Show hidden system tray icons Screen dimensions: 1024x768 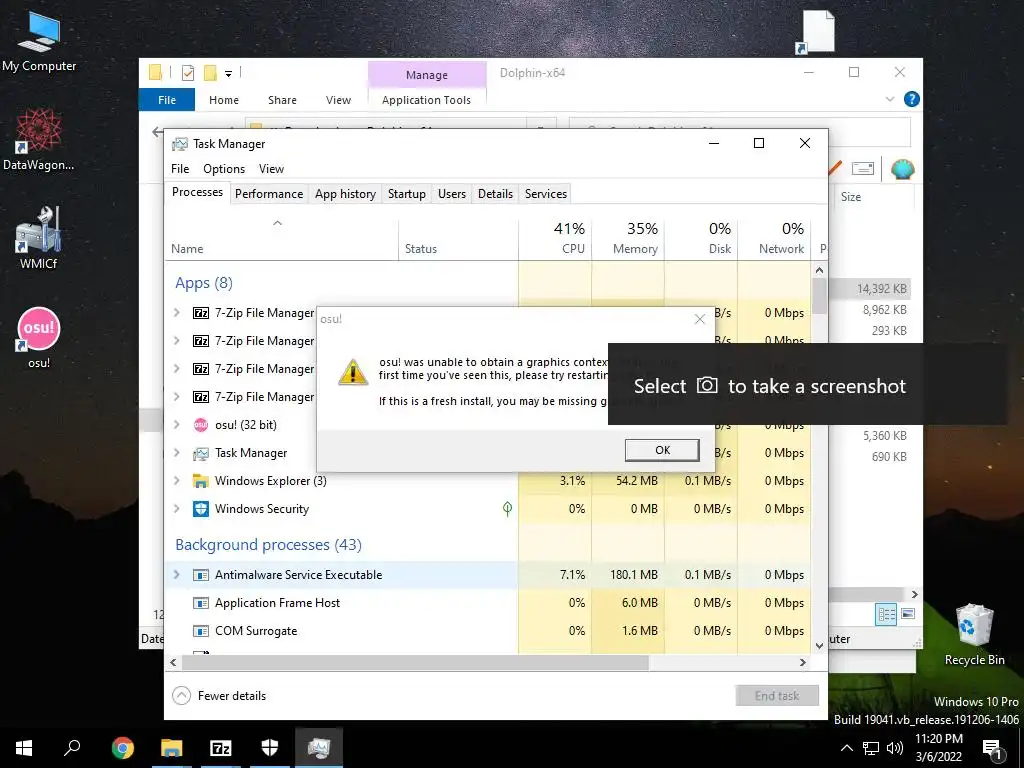pos(846,748)
